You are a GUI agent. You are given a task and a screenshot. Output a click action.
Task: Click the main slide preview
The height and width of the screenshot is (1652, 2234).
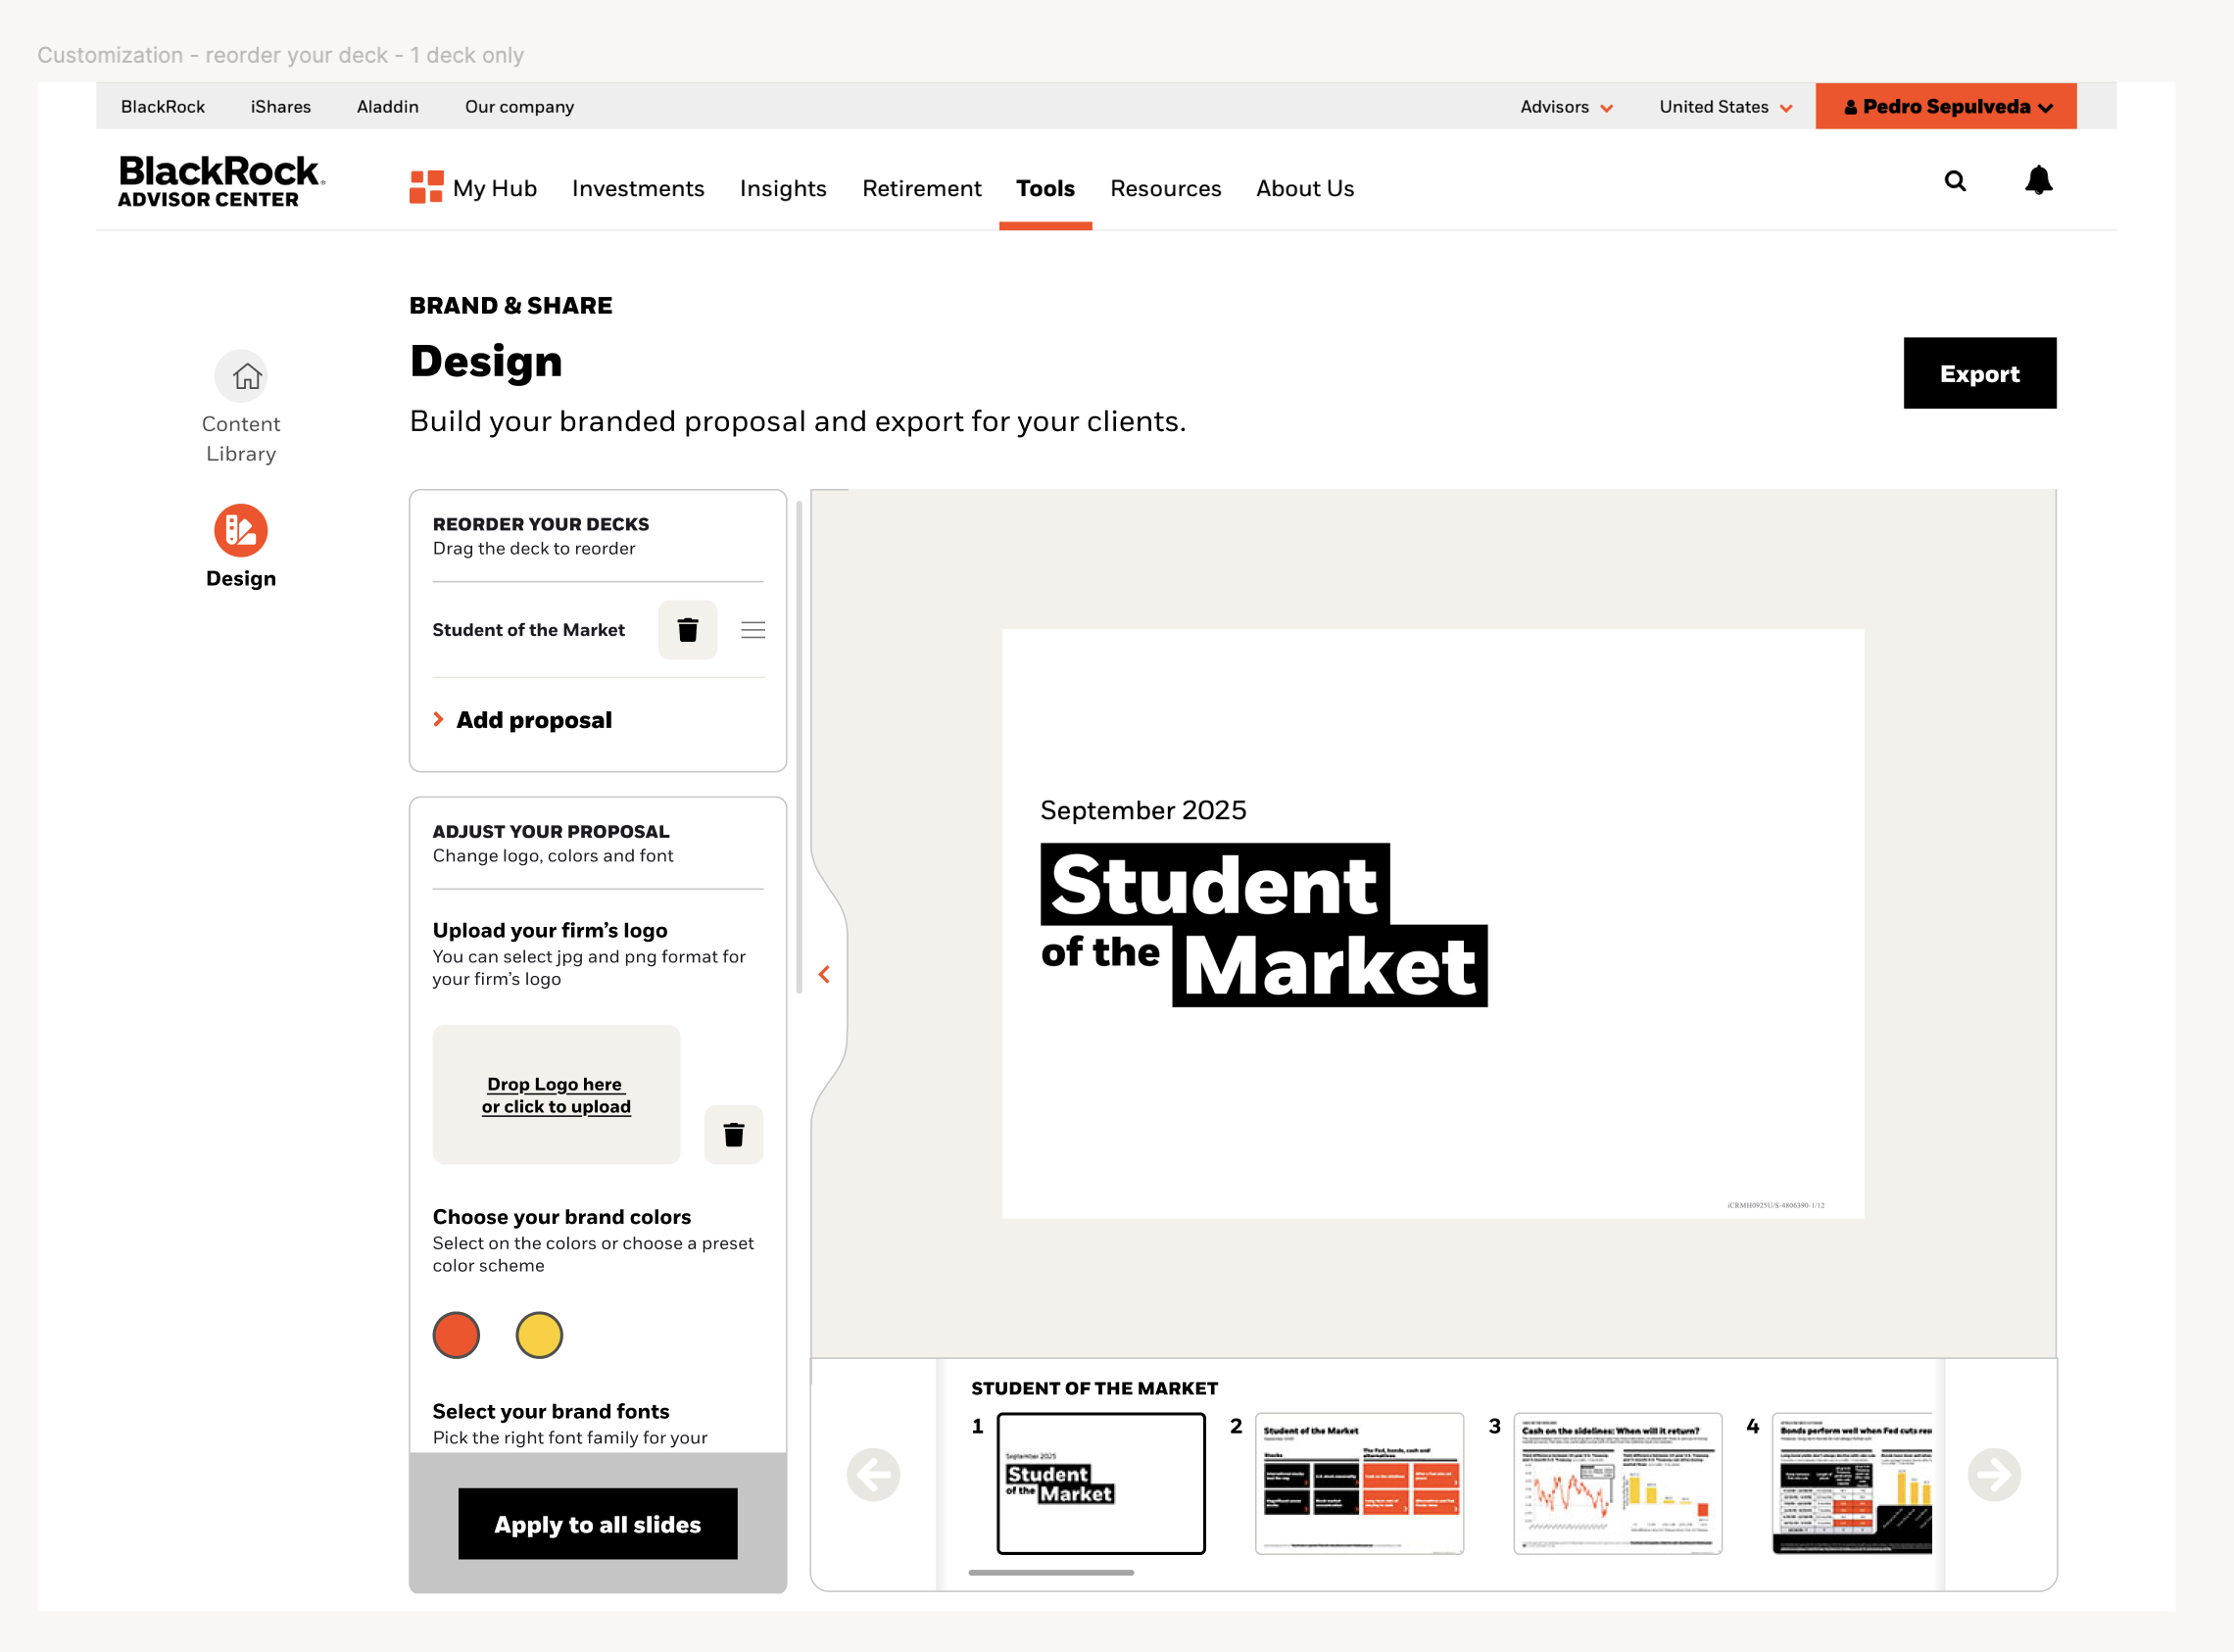click(1433, 923)
